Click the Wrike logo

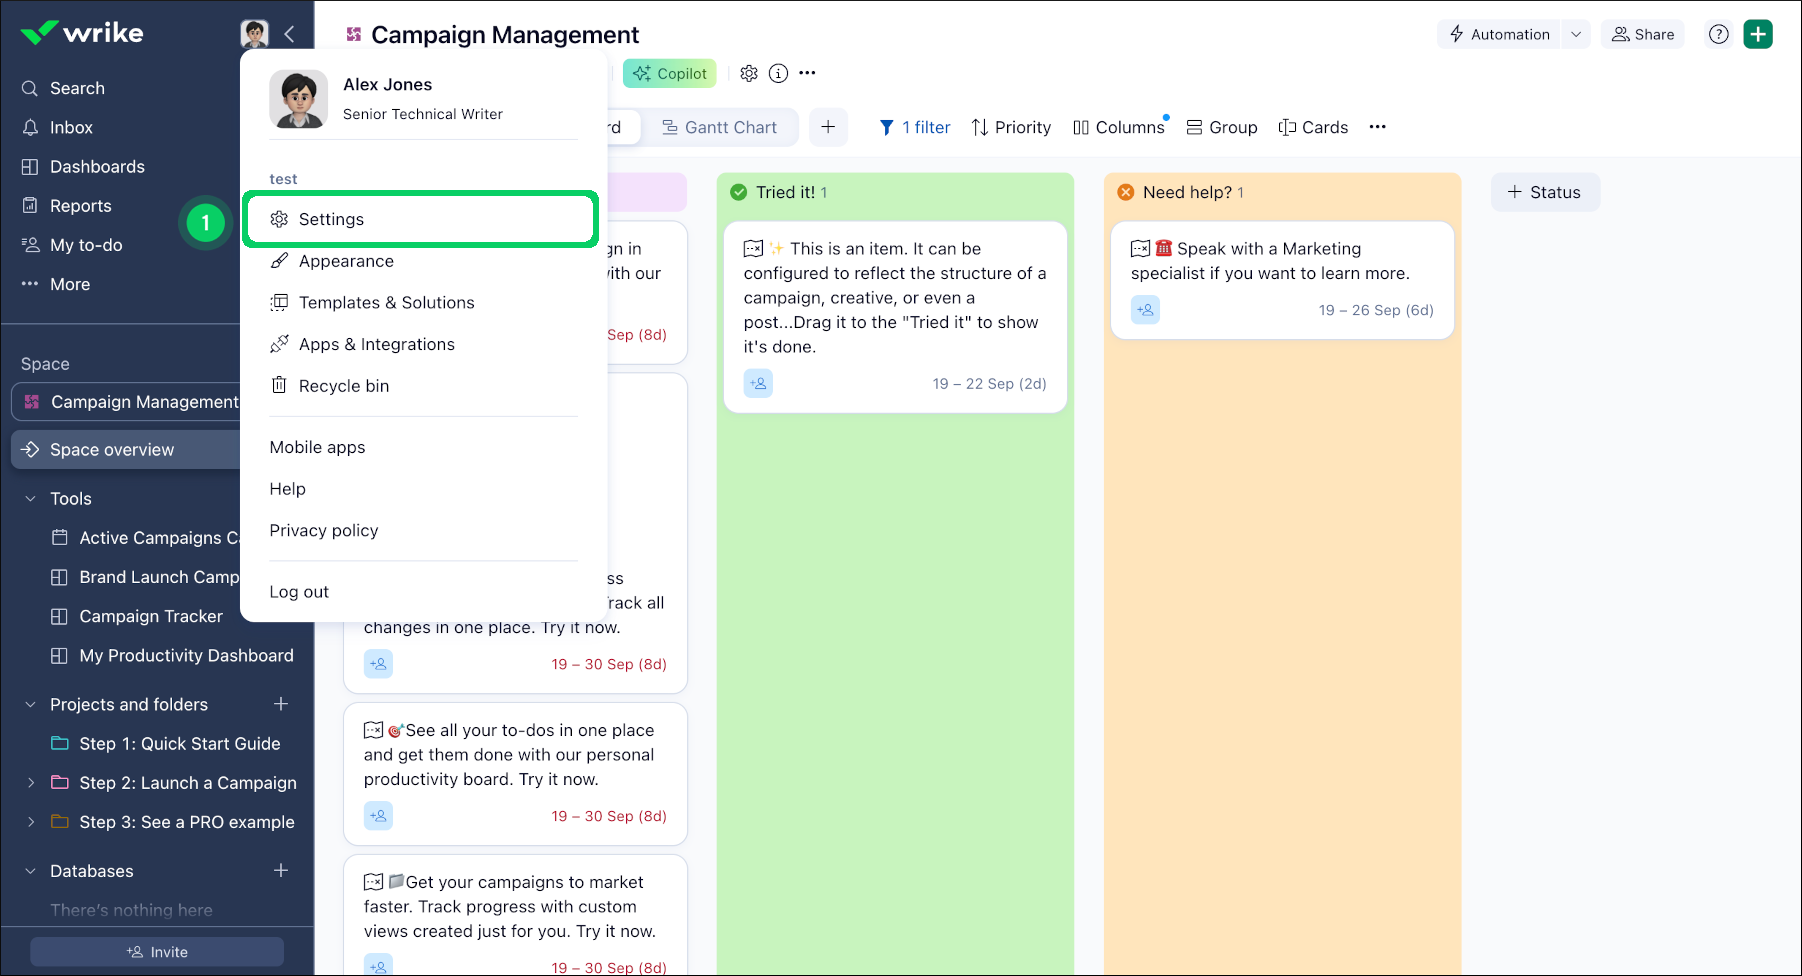(x=82, y=33)
